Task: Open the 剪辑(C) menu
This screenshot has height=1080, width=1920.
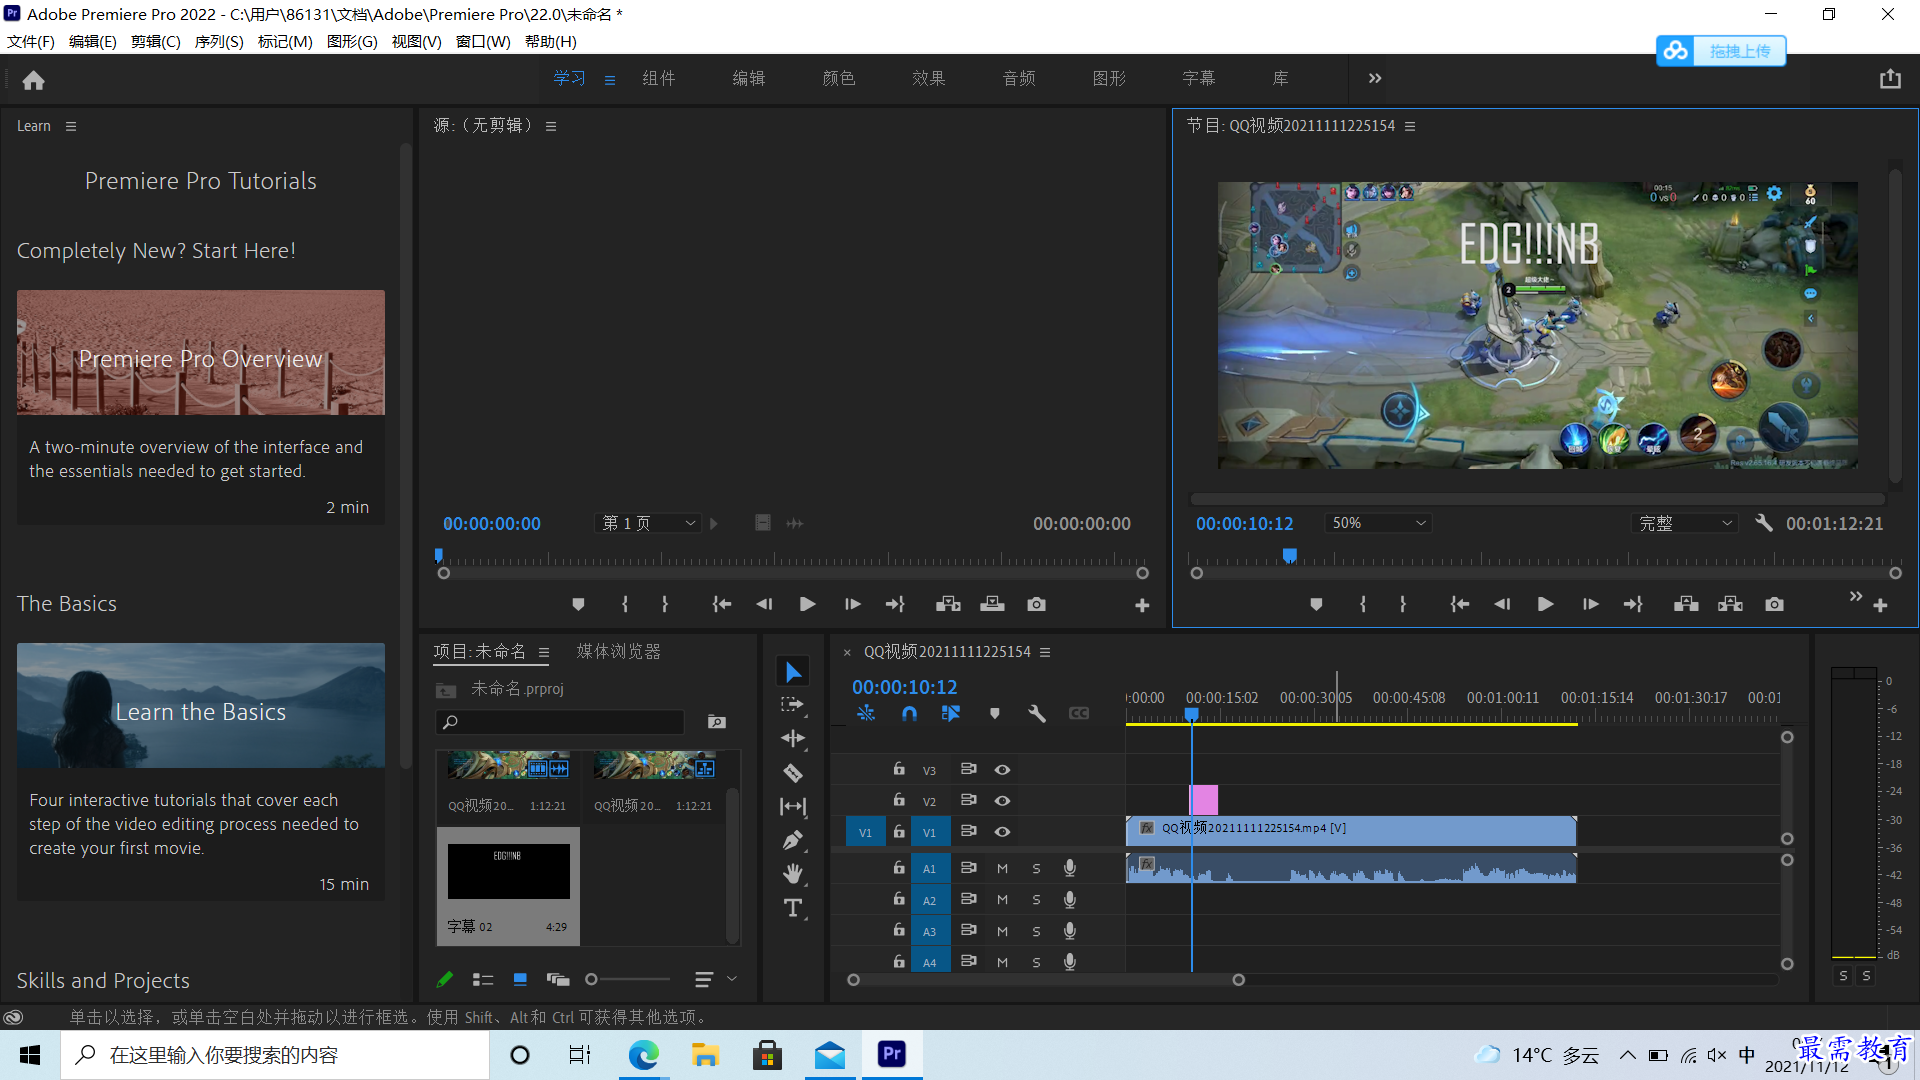Action: click(x=156, y=41)
